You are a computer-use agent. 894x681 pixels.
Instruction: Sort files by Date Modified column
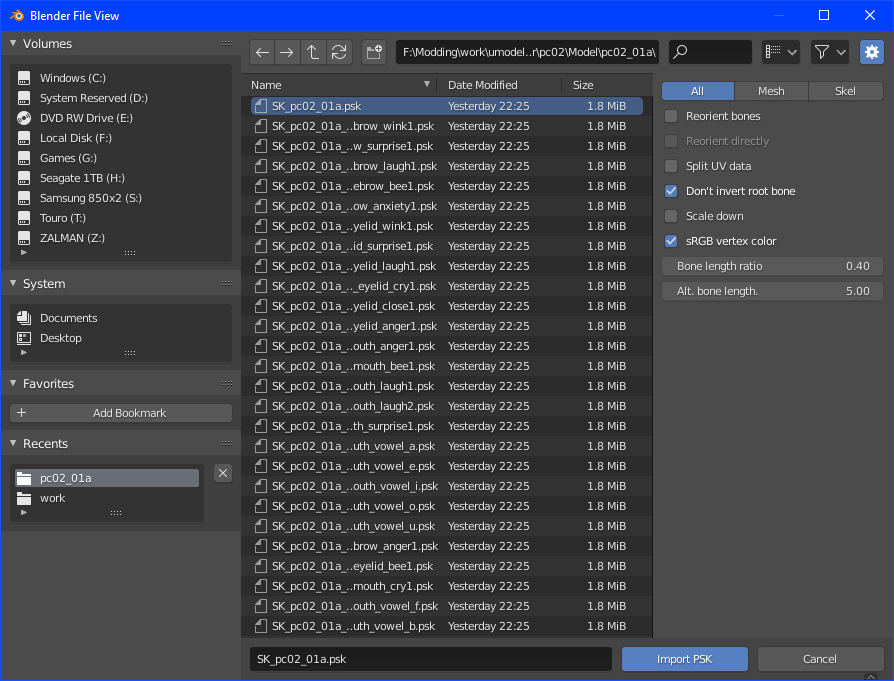point(499,85)
